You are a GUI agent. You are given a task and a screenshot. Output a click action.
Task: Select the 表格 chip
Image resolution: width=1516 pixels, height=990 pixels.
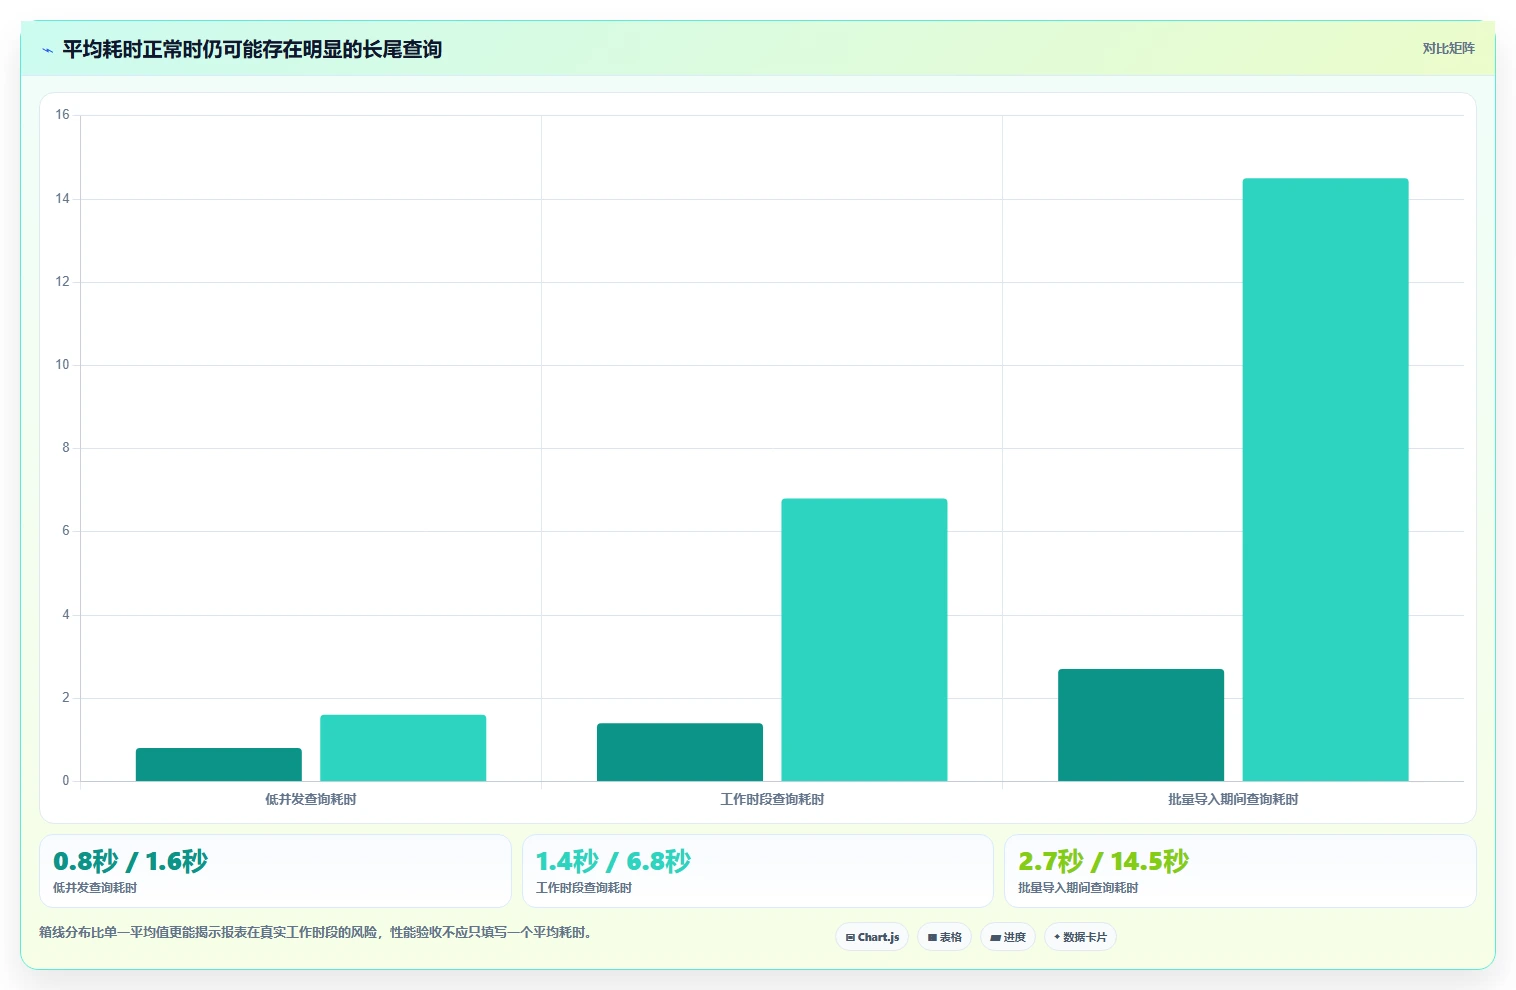point(944,937)
